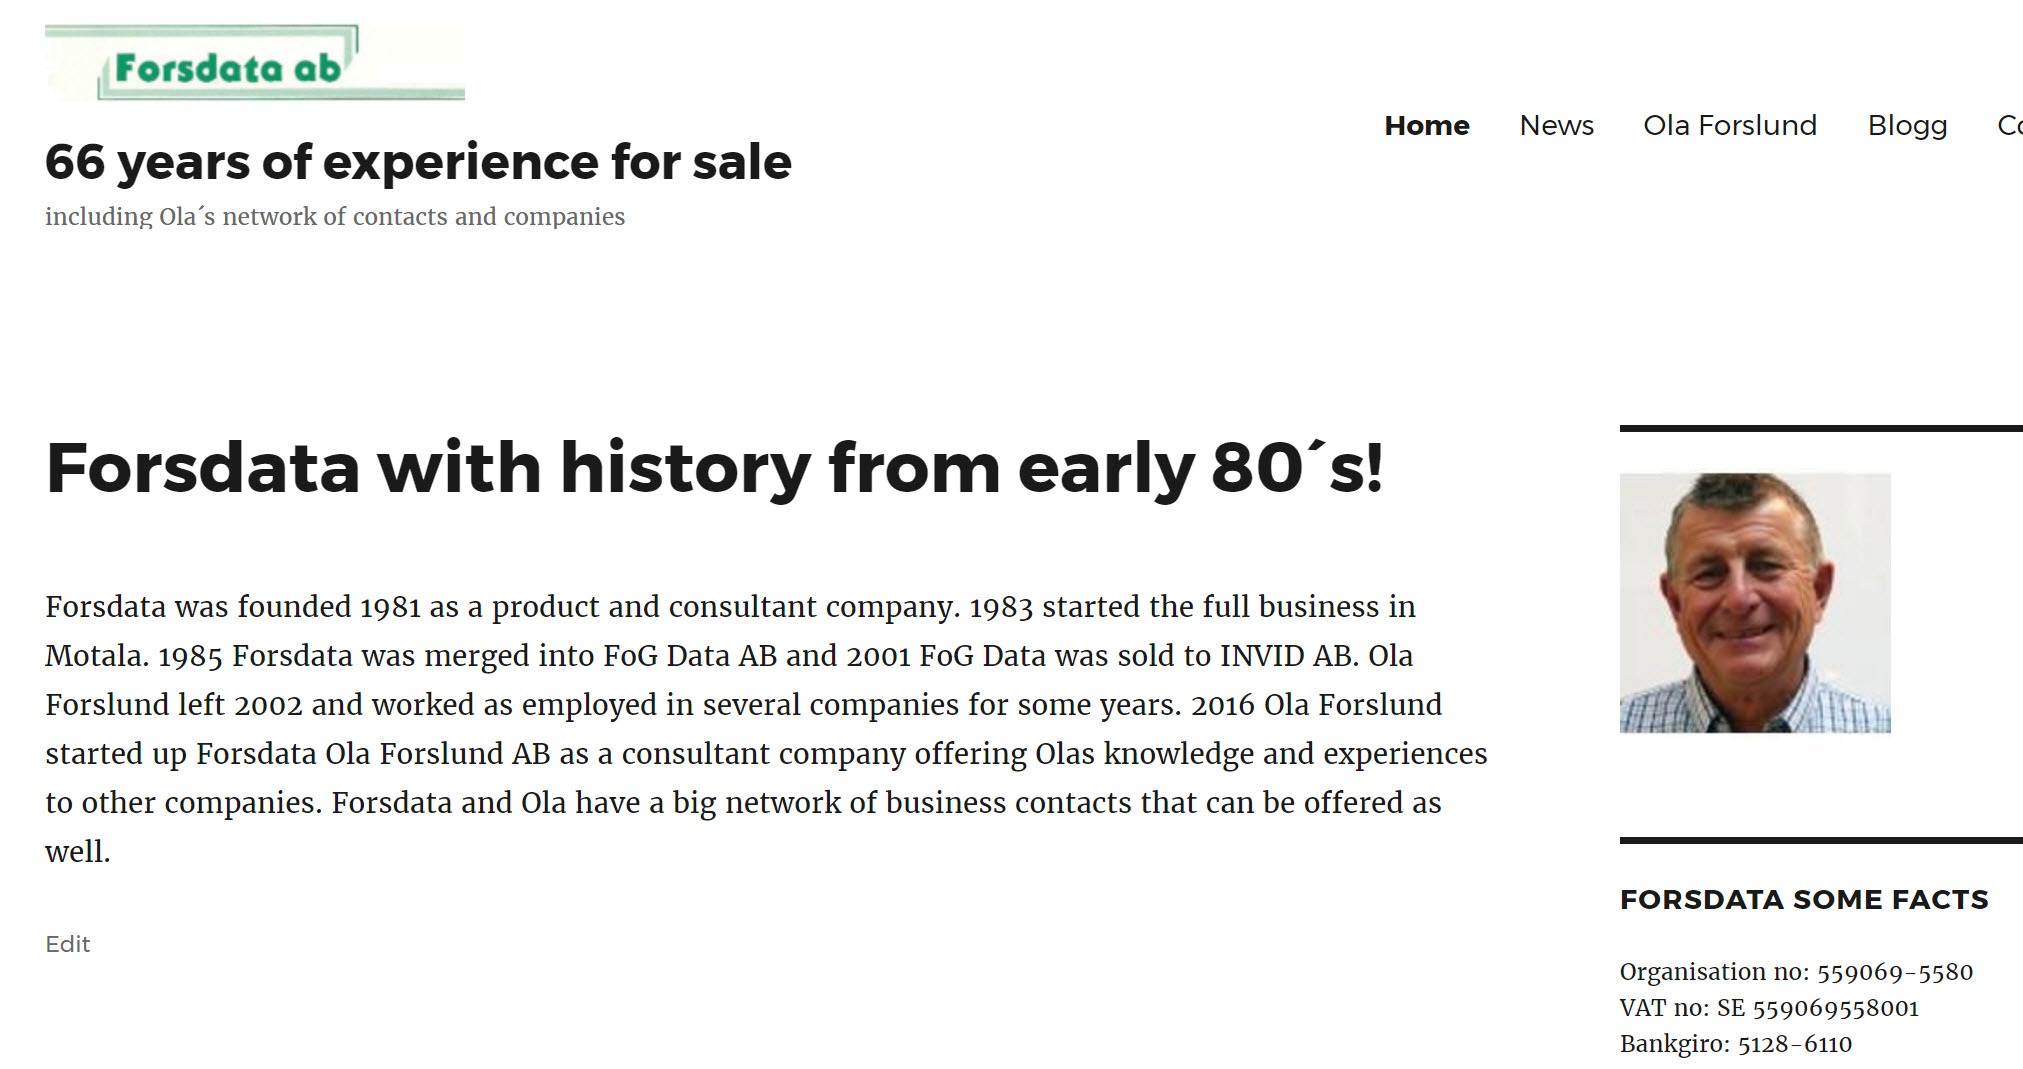Click the portrait photo in the sidebar
This screenshot has height=1069, width=2023.
pos(1755,603)
